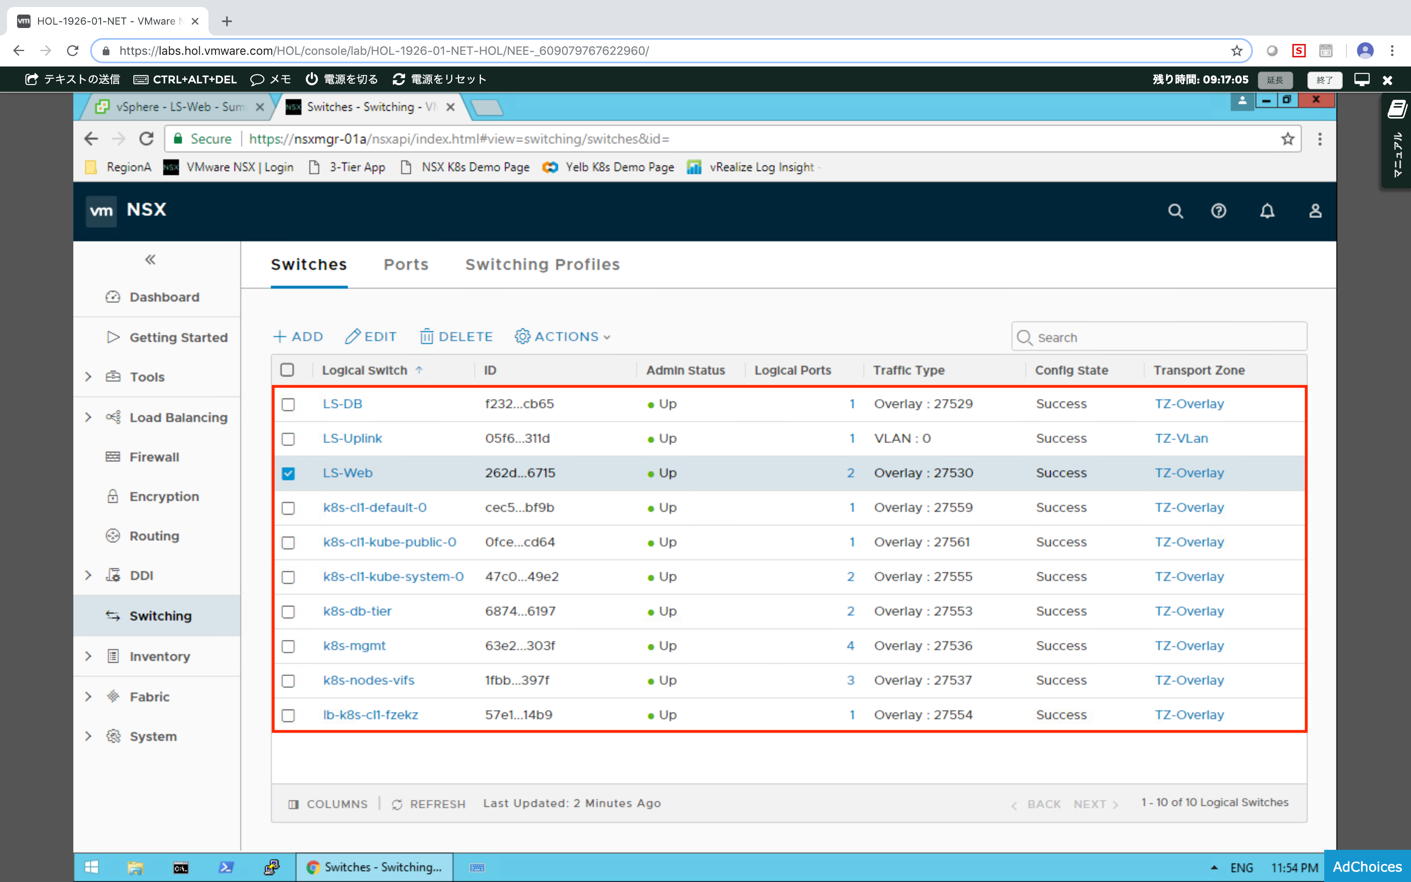Open the 3-Tier App bookmark
The width and height of the screenshot is (1411, 882).
tap(347, 167)
